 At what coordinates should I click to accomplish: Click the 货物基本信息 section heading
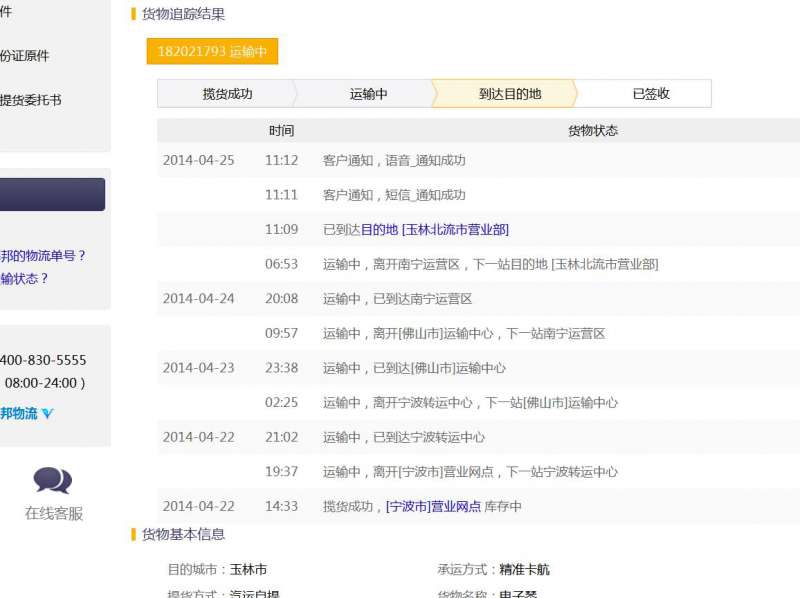pos(183,535)
